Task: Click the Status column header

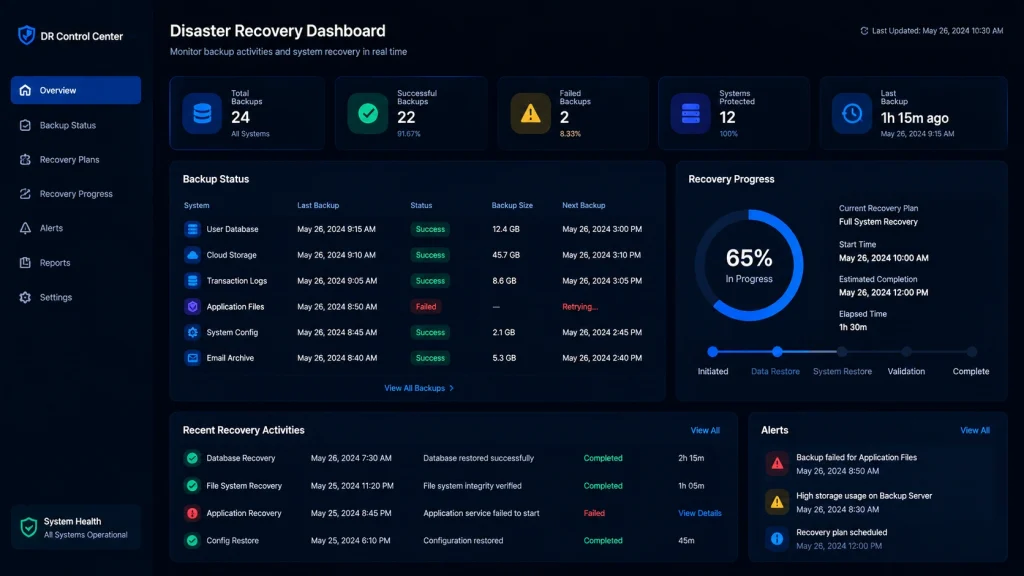Action: 421,205
